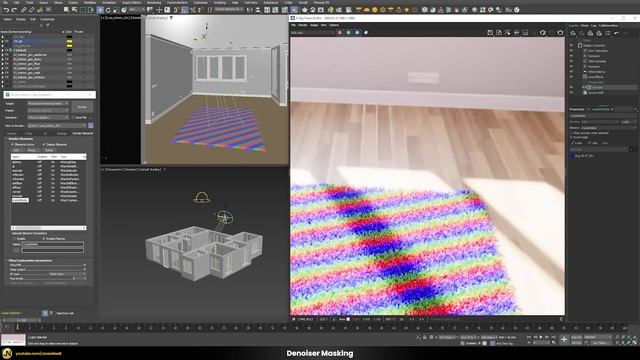Screen dimensions: 640x360
Task: Click the VFB region render cursor icon
Action: pos(507,33)
